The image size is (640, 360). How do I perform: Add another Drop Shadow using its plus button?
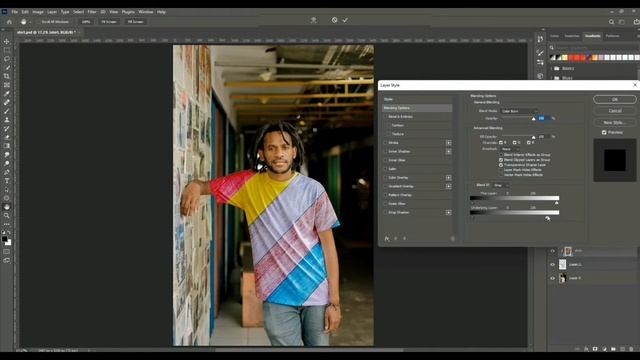tap(449, 213)
